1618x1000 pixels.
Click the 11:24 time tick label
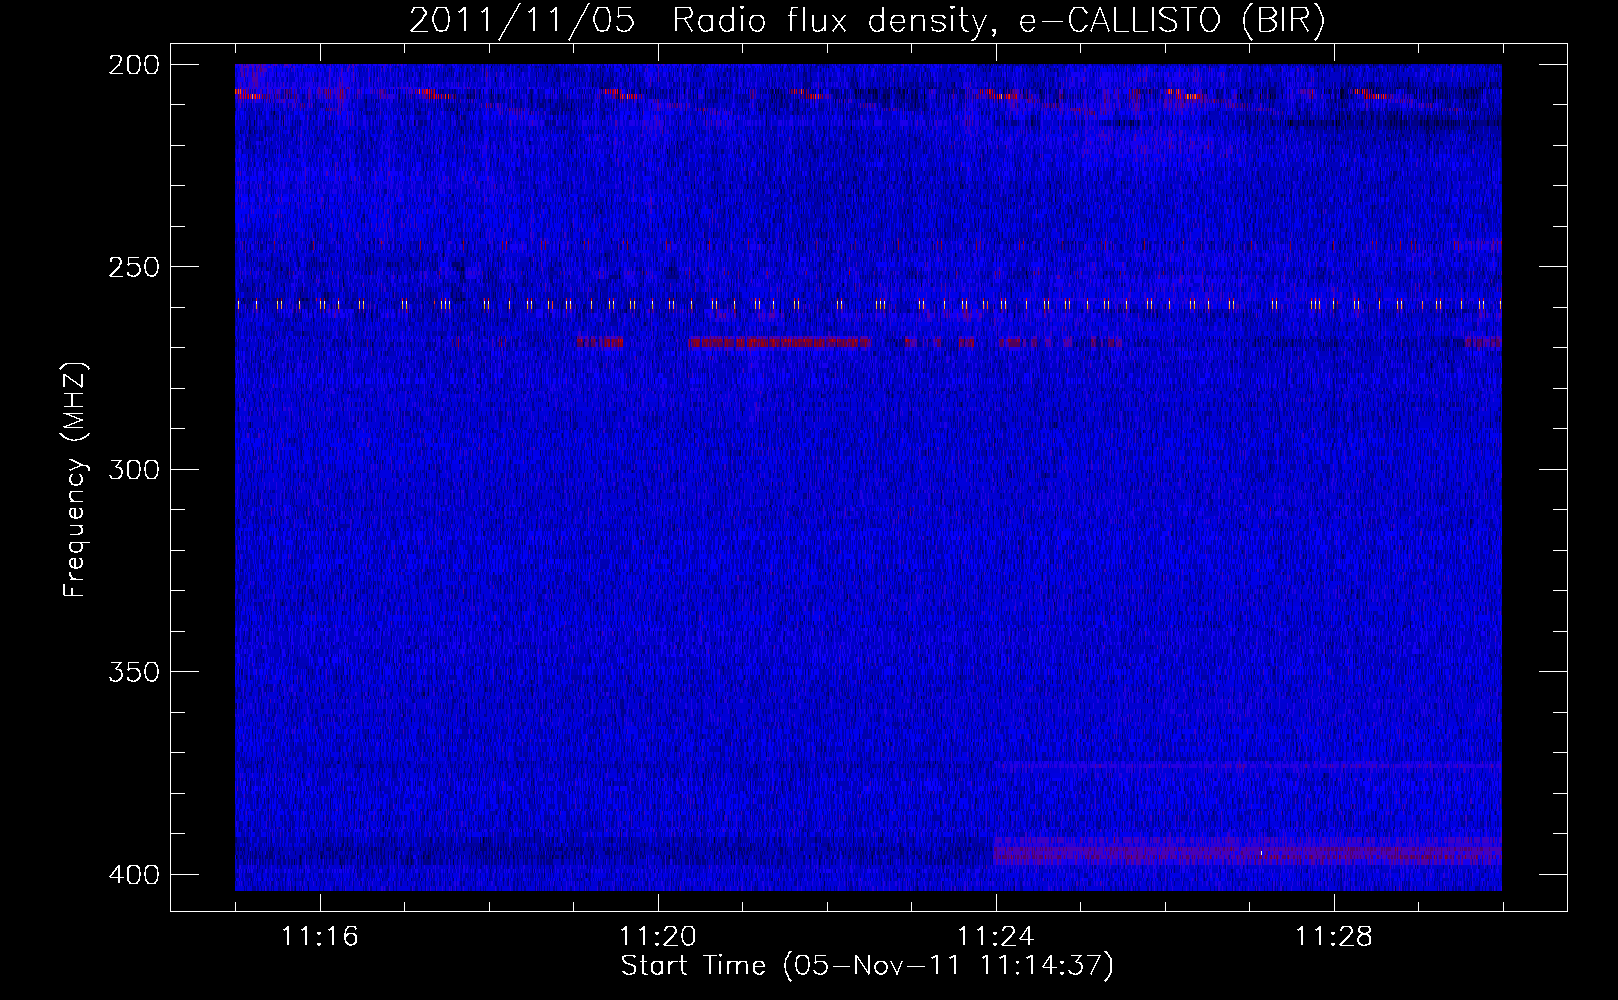(x=995, y=936)
